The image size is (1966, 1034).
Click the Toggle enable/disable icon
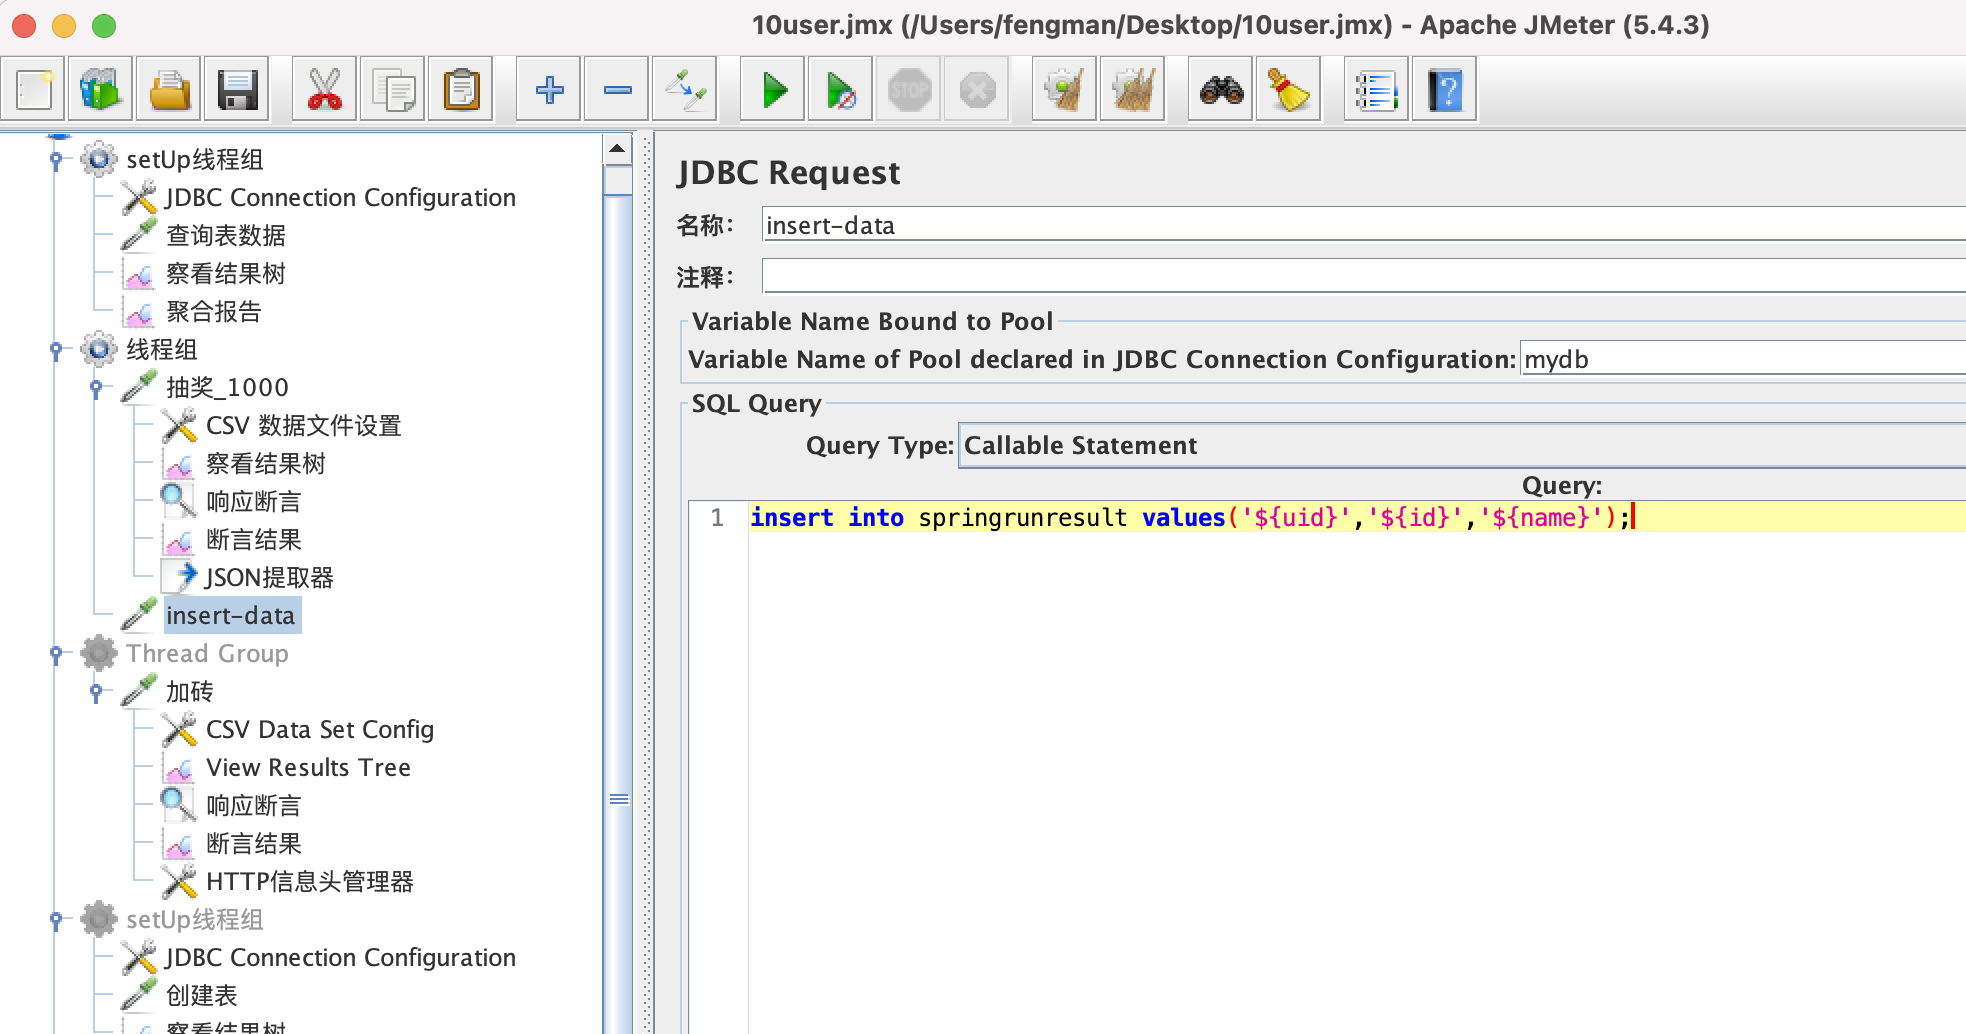click(x=685, y=90)
